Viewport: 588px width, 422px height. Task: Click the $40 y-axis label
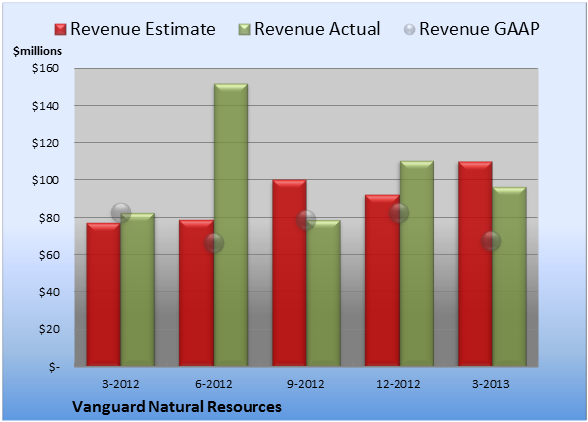point(49,292)
